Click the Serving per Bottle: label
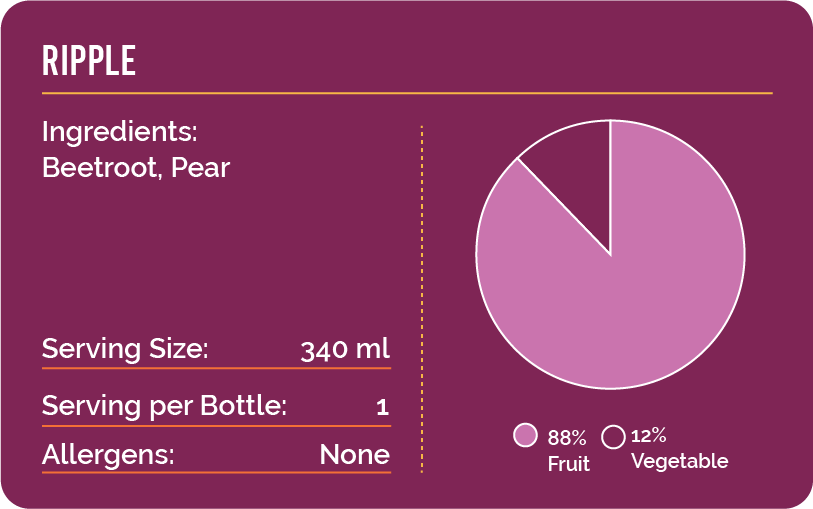The width and height of the screenshot is (813, 509). coord(164,406)
